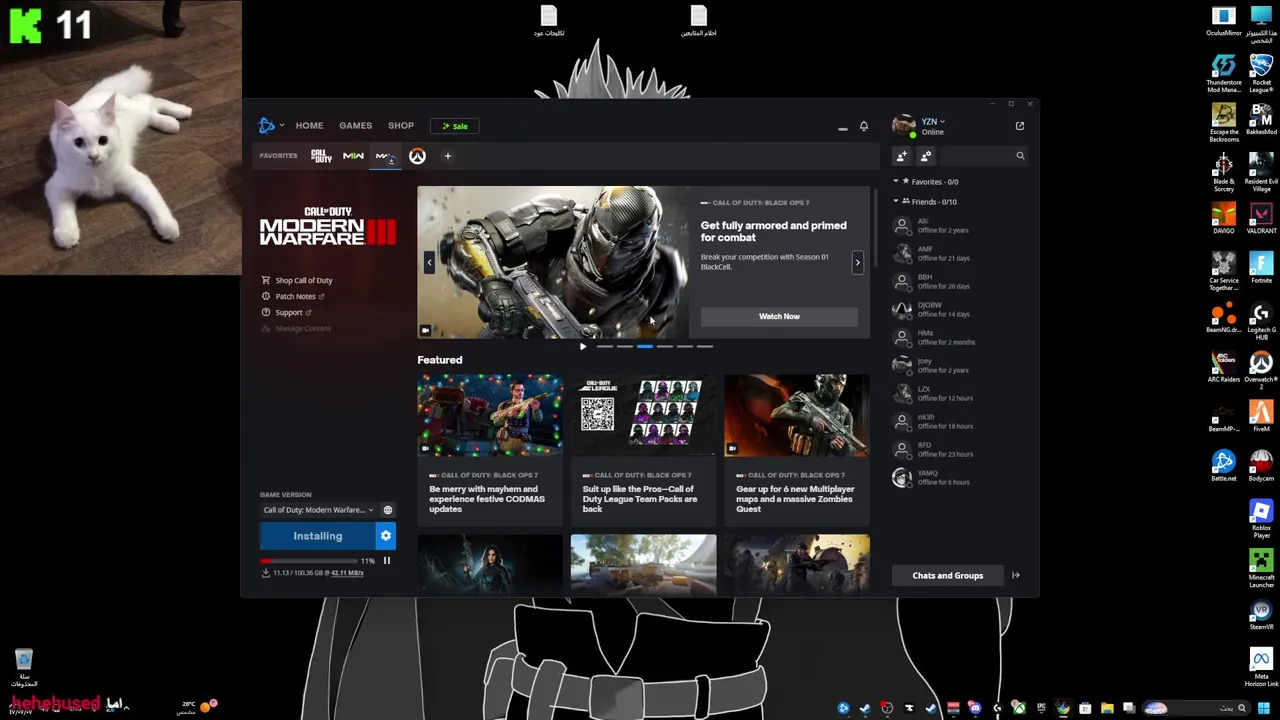This screenshot has width=1280, height=720.
Task: Go to the HOME tab
Action: tap(309, 126)
